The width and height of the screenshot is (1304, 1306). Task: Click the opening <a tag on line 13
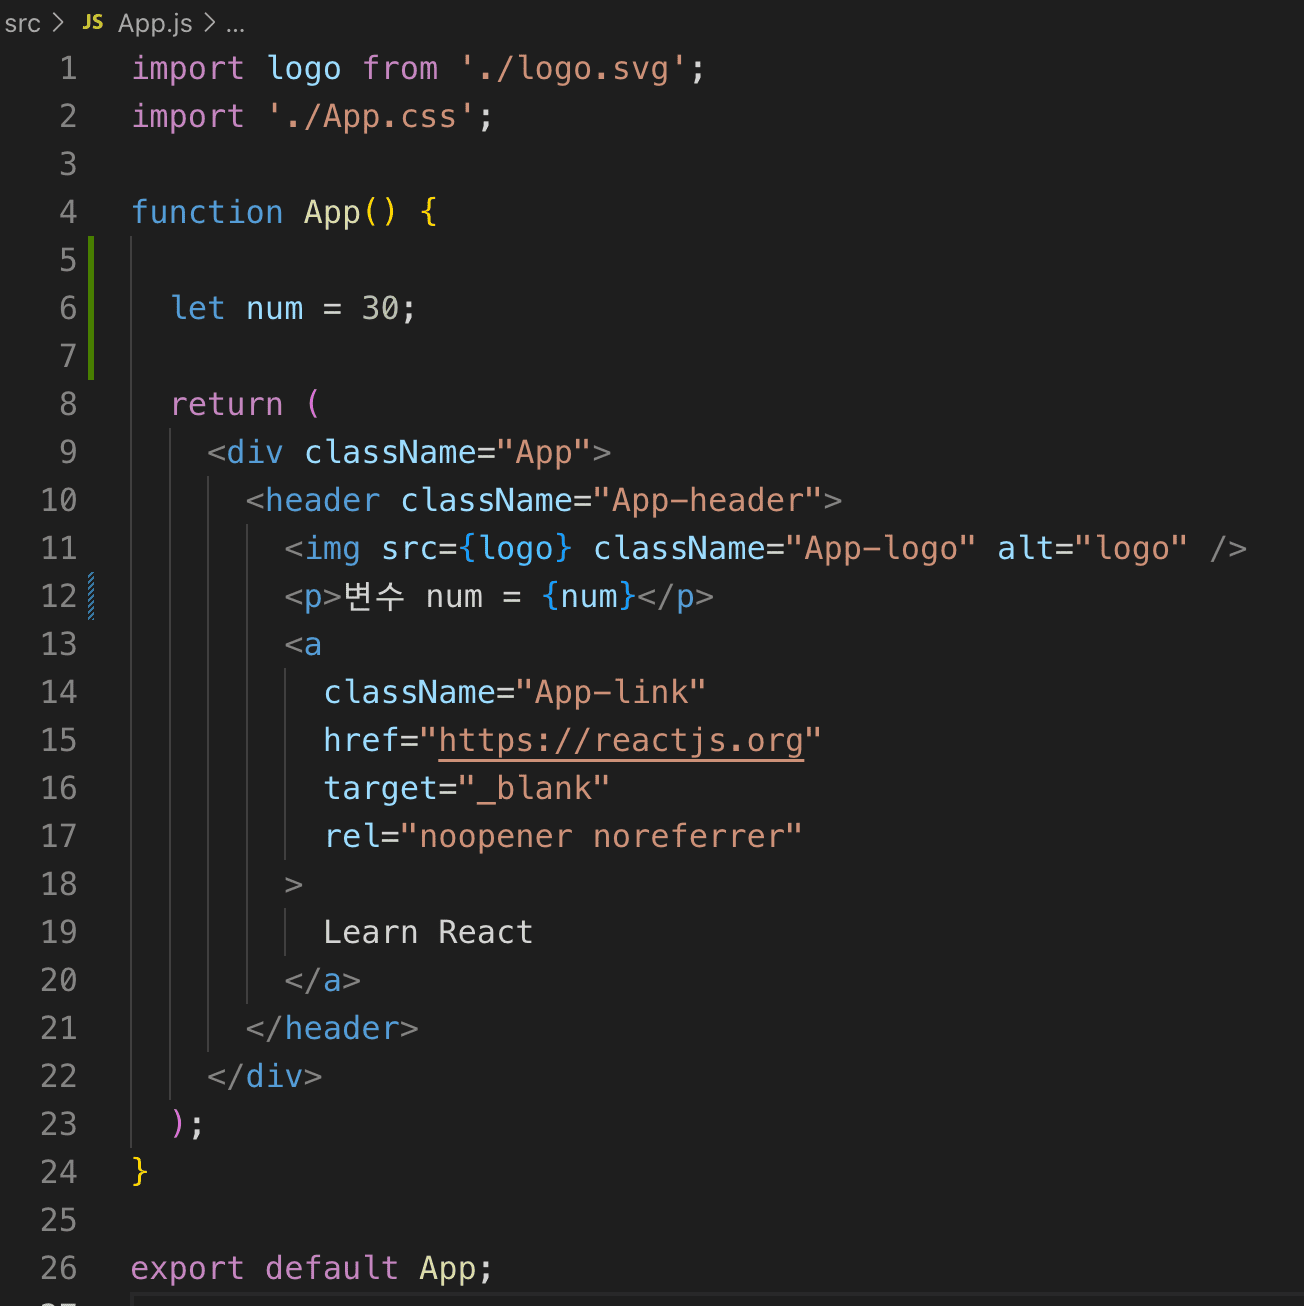point(303,644)
